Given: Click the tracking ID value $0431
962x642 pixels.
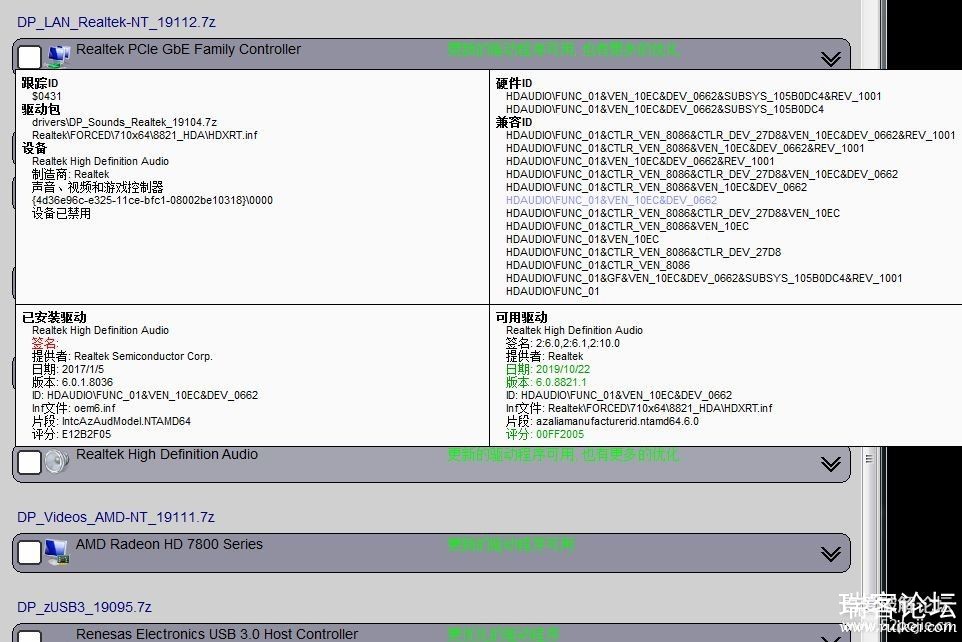Looking at the screenshot, I should point(47,96).
